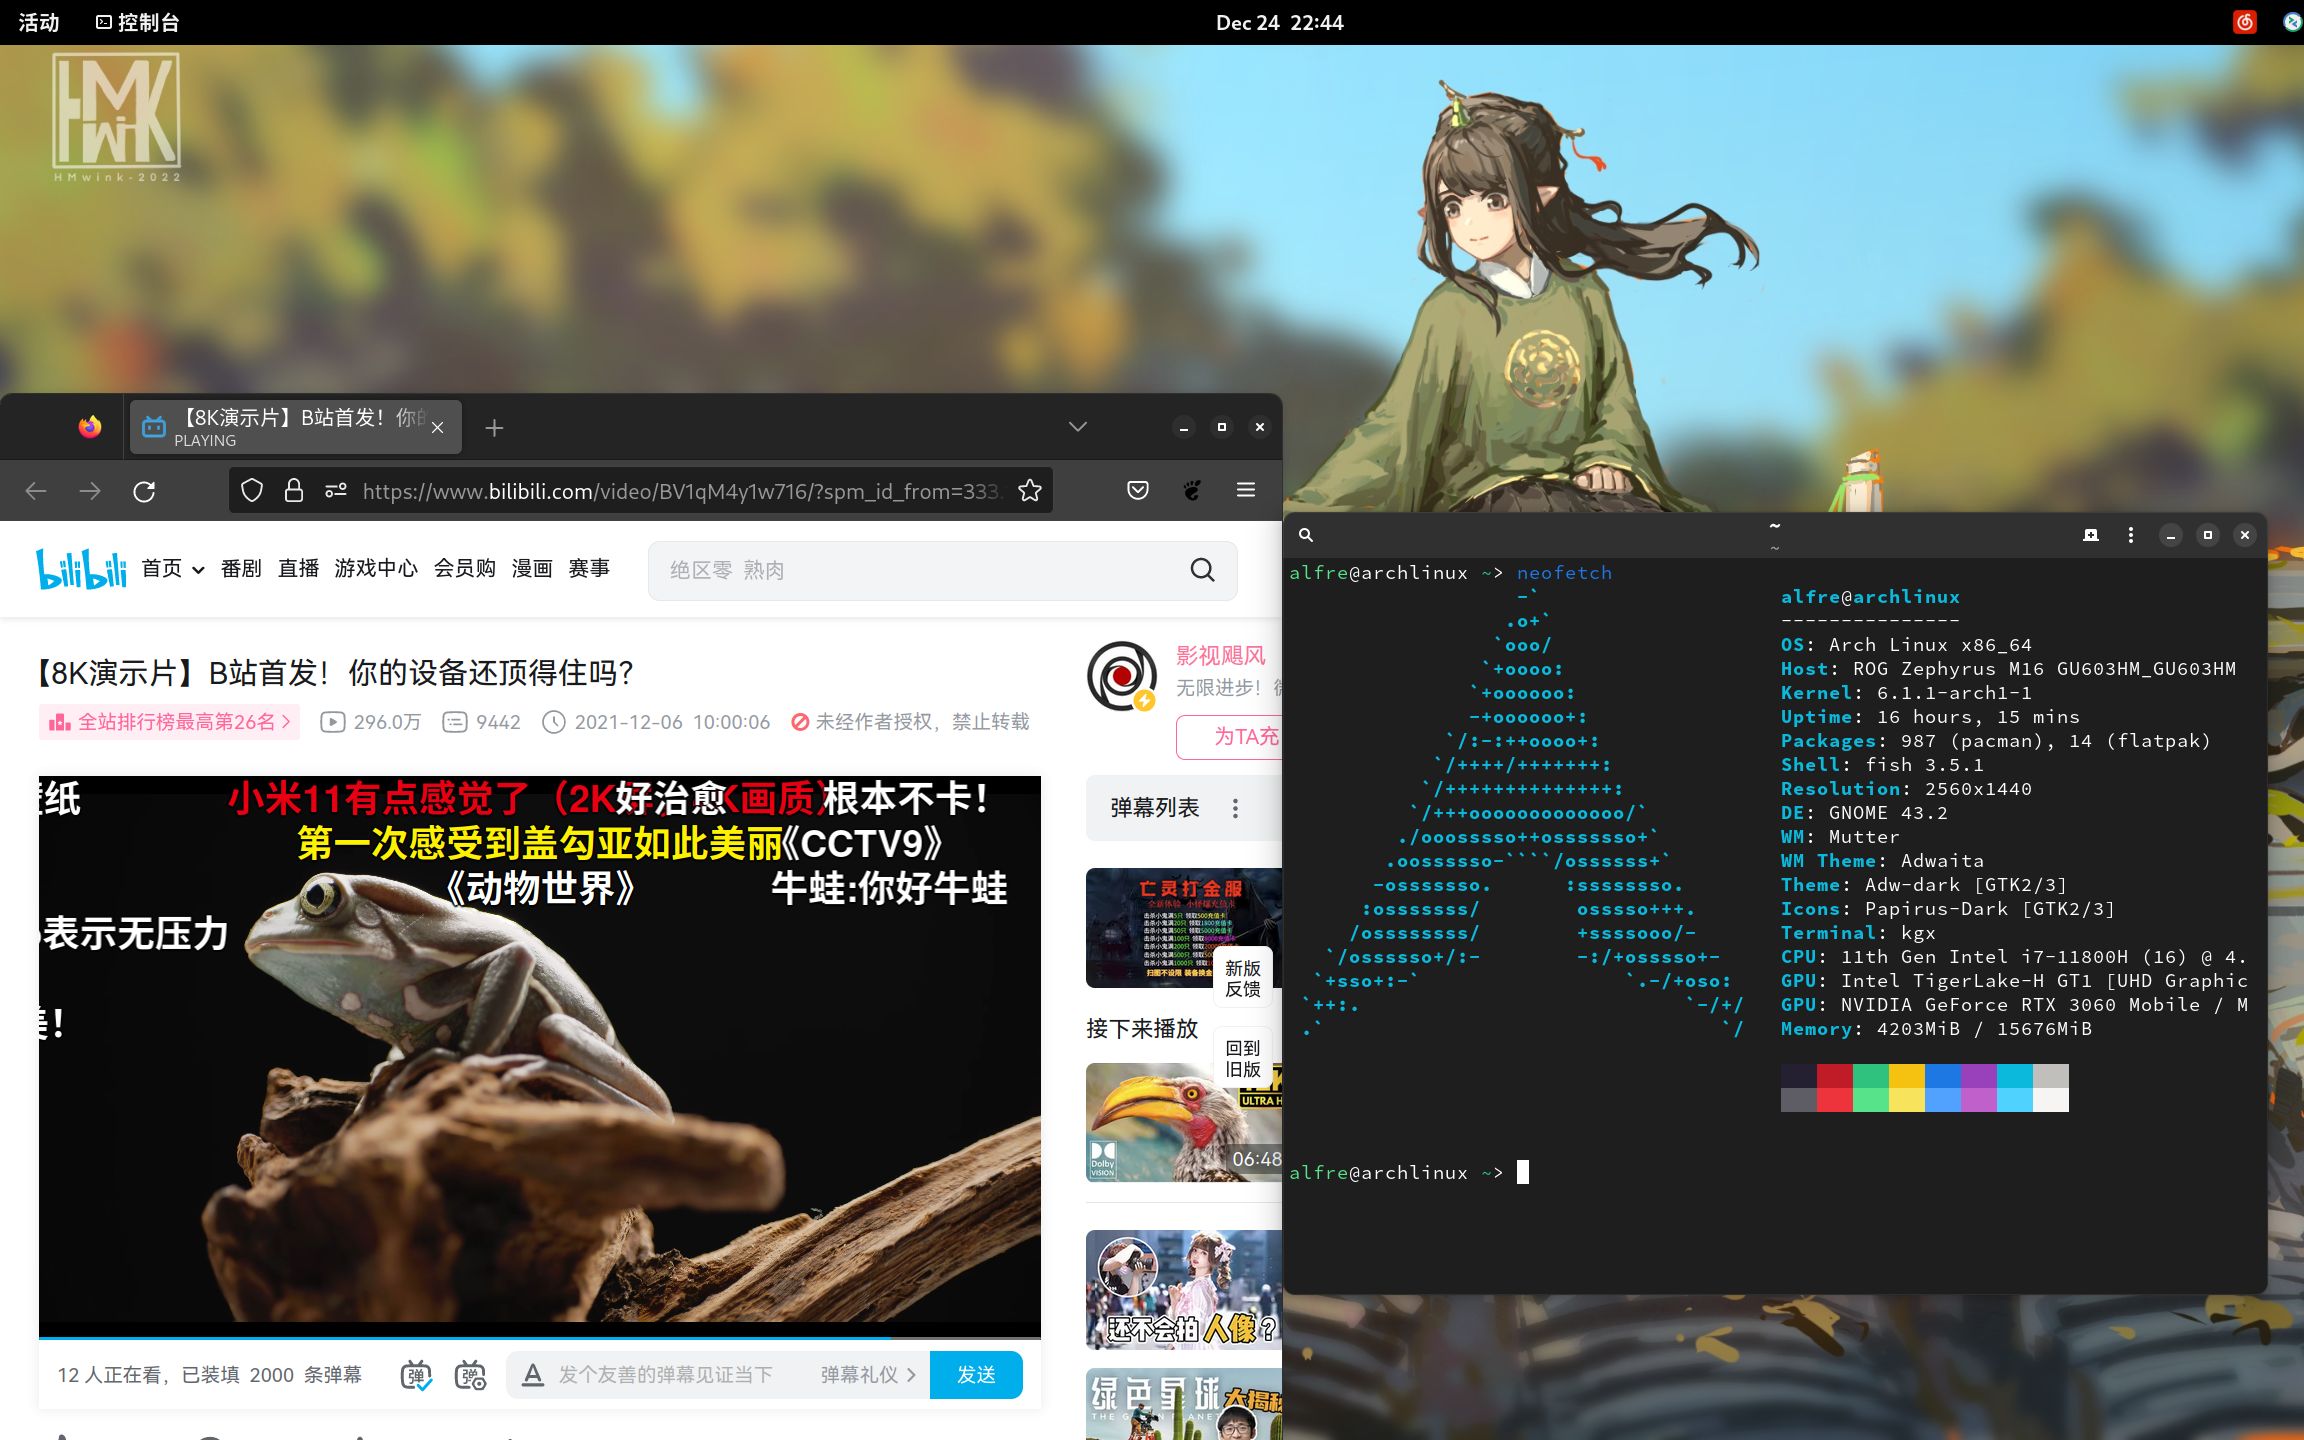The image size is (2304, 1440).
Task: Open the list all tabs dropdown chevron
Action: click(x=1077, y=427)
